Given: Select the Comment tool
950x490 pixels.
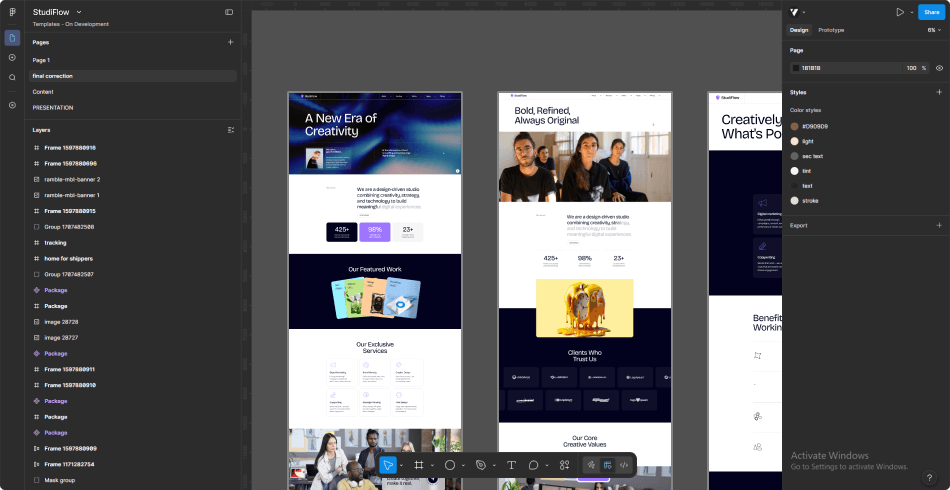Looking at the screenshot, I should [x=534, y=465].
